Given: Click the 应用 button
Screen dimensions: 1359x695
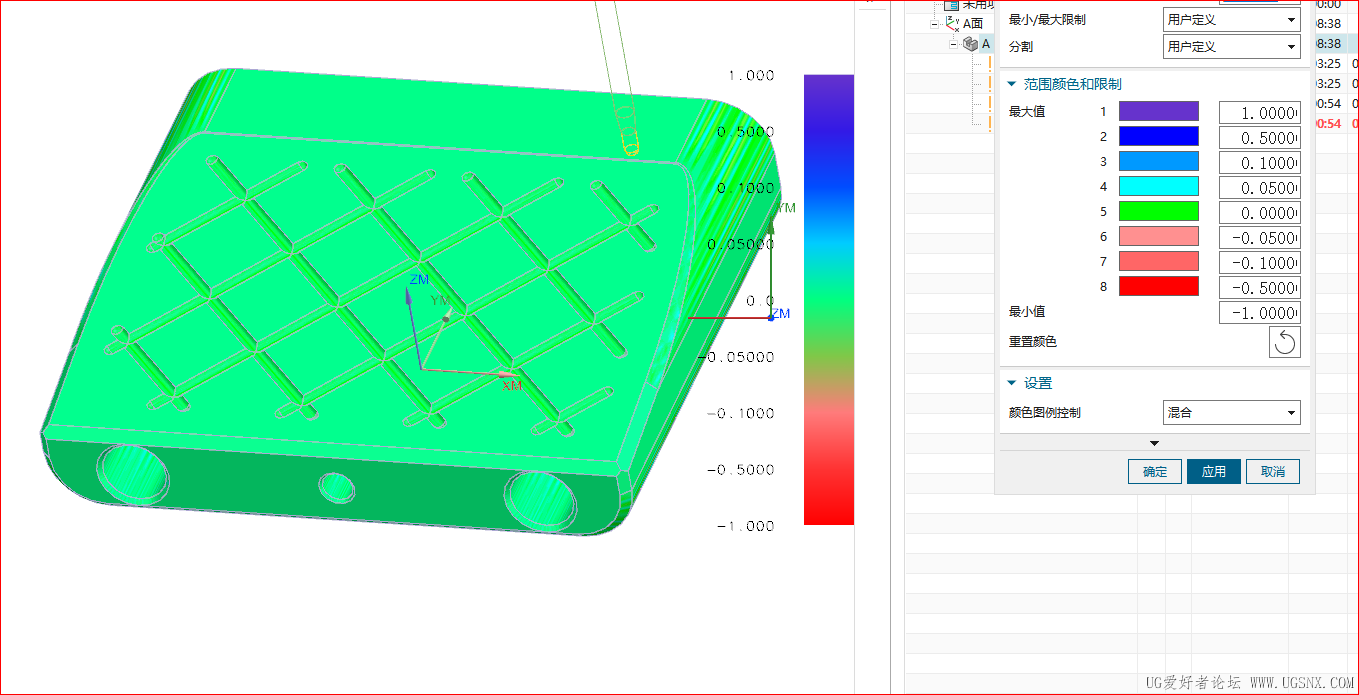Looking at the screenshot, I should click(x=1213, y=471).
